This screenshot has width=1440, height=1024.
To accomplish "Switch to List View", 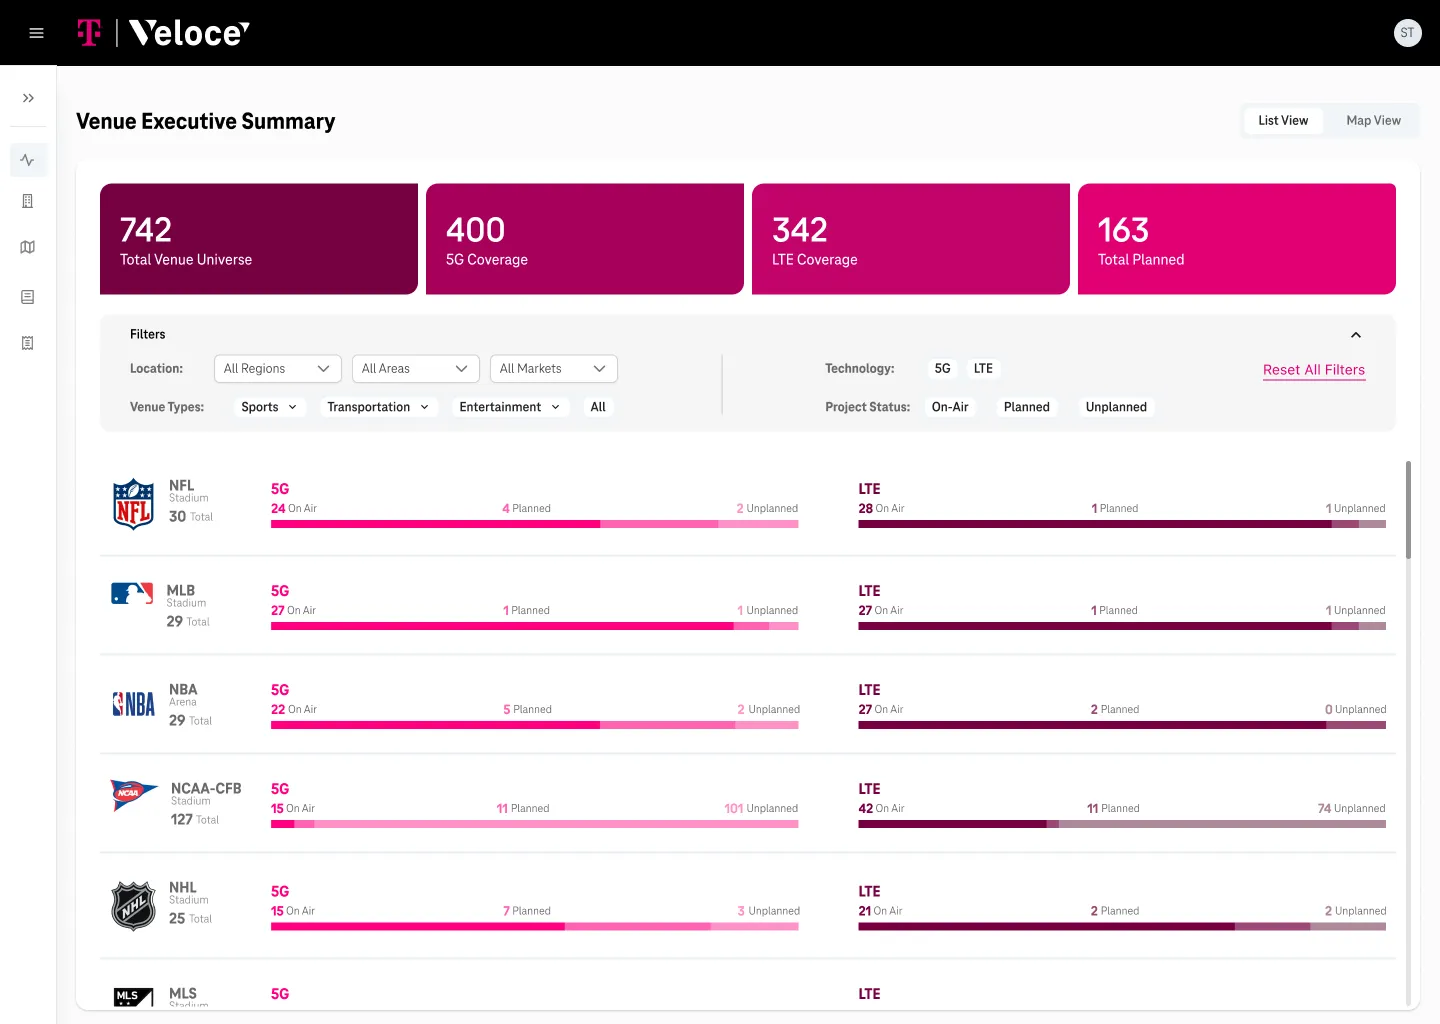I will point(1283,120).
